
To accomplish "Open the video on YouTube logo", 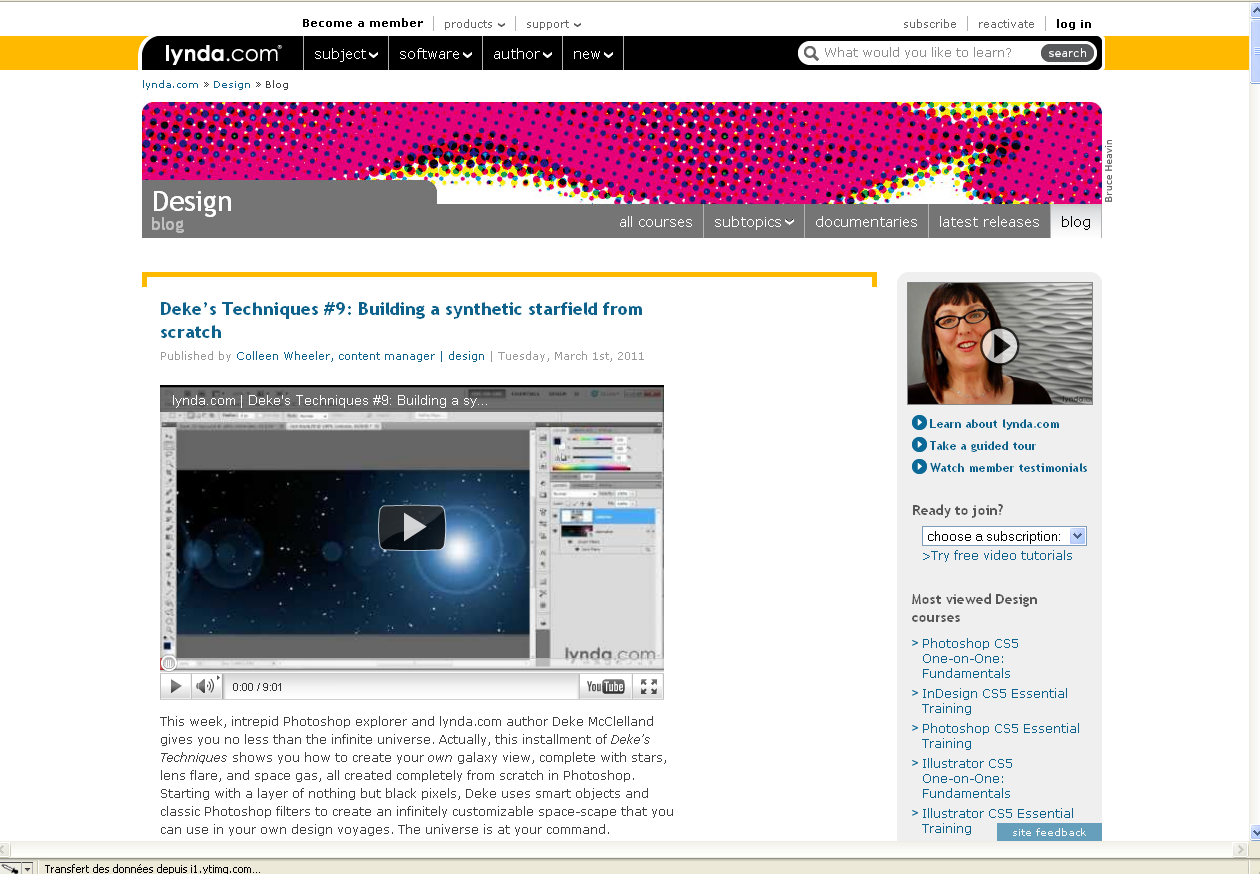I will (x=605, y=686).
